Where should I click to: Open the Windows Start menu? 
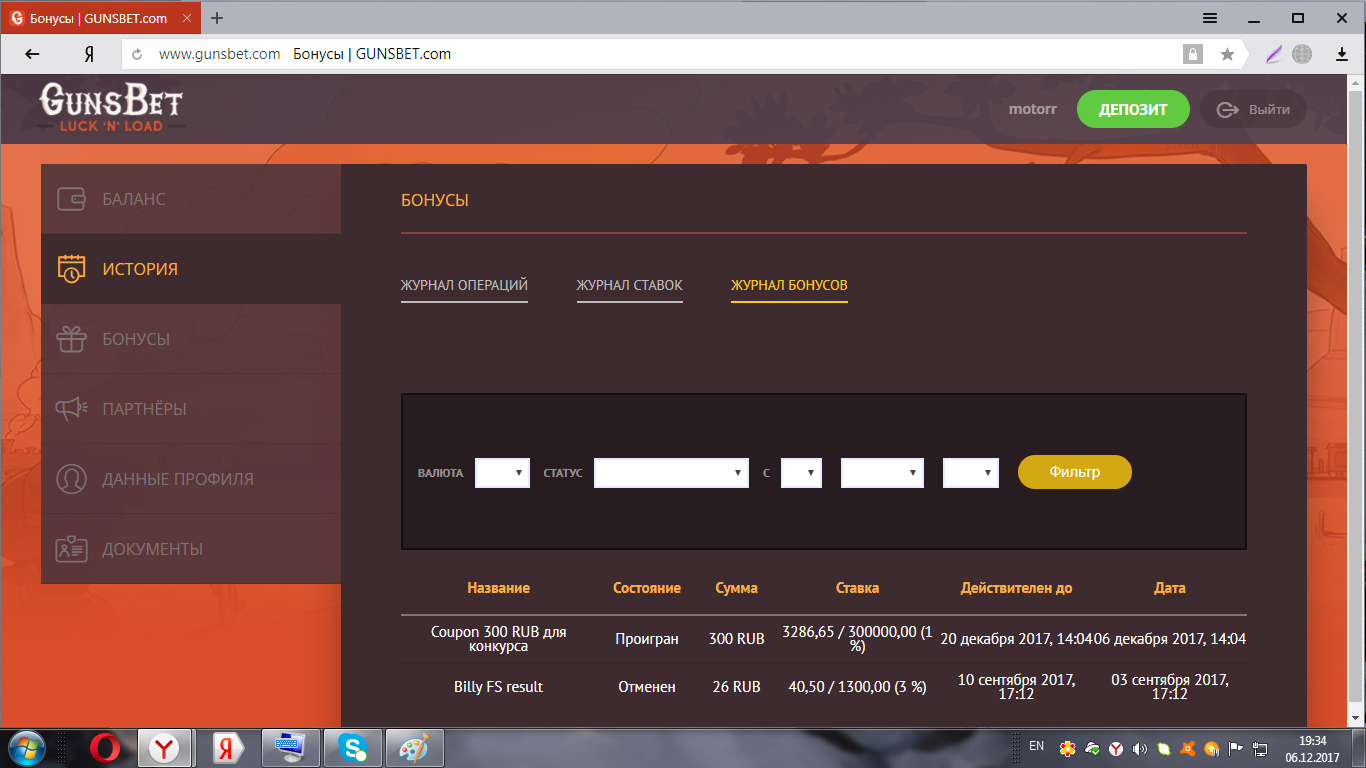pos(25,748)
